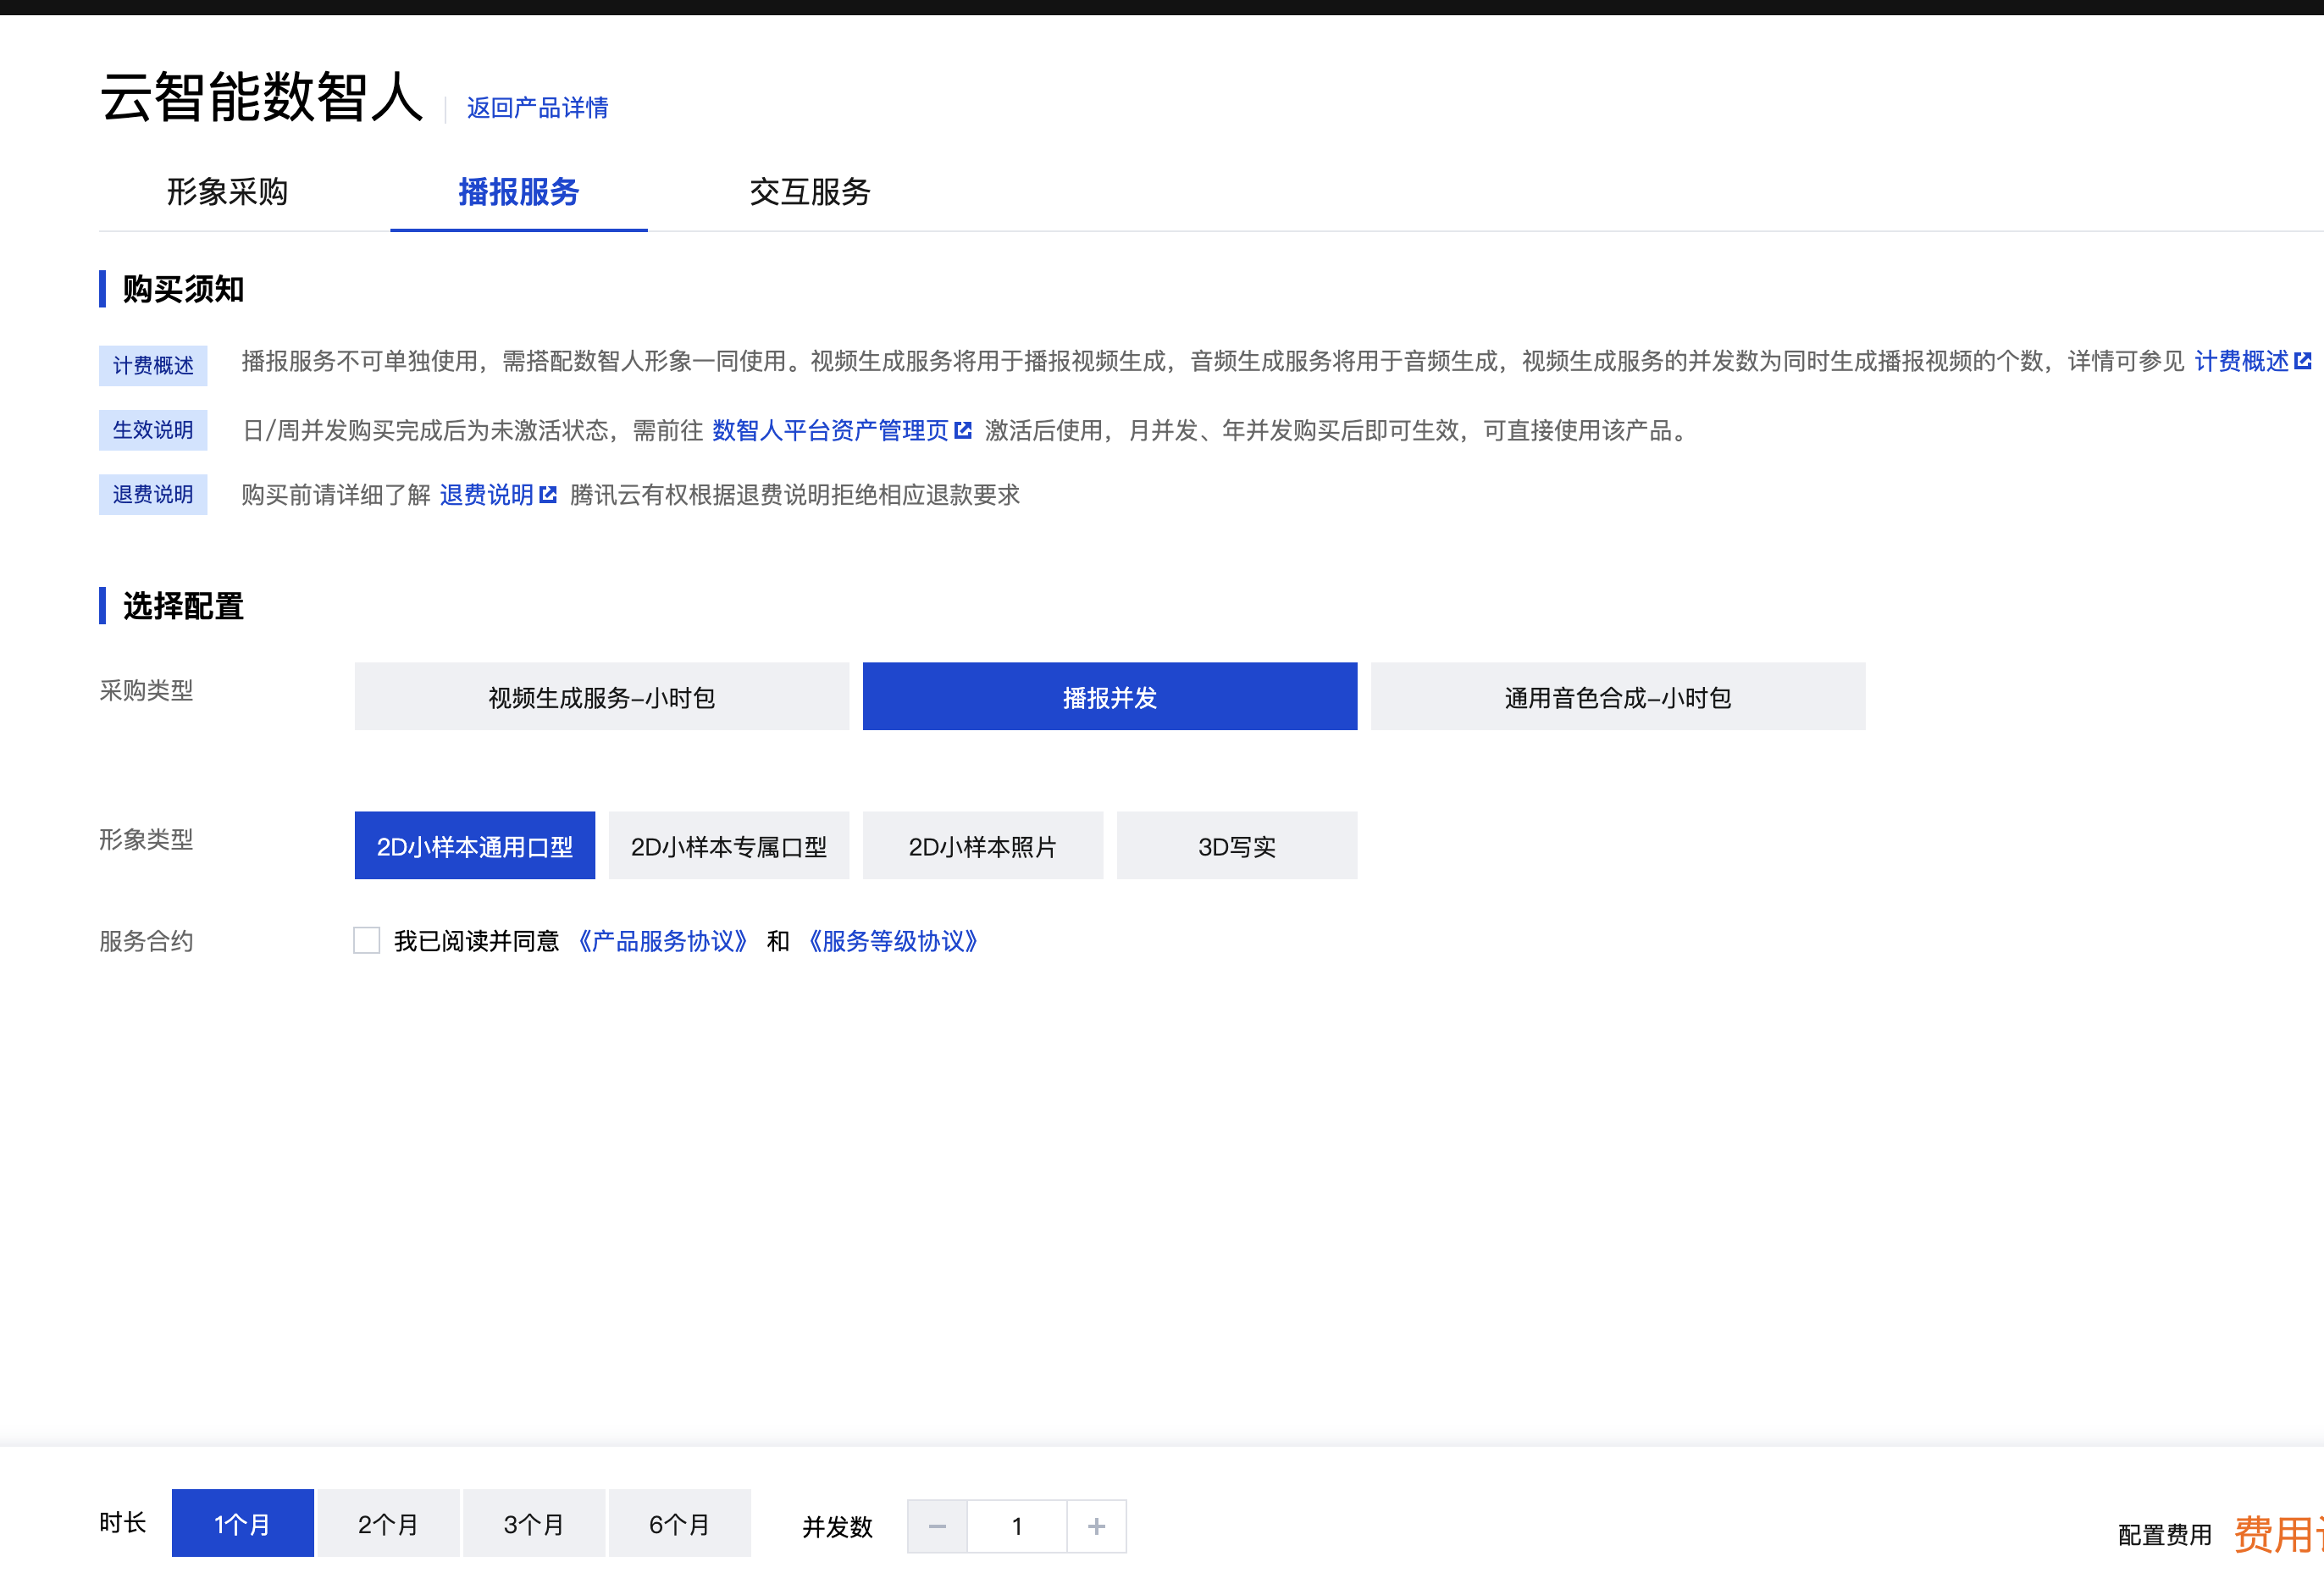Open the 交互服务 tab

809,191
